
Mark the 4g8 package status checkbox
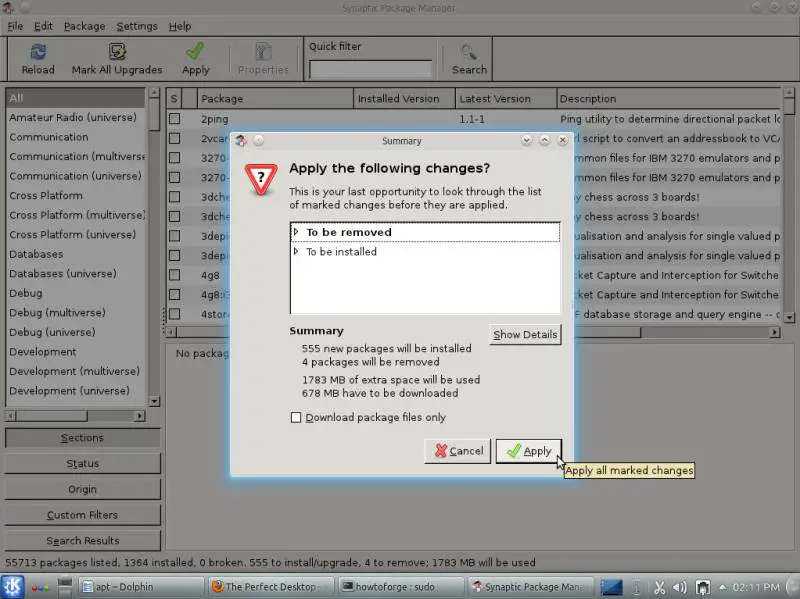tap(174, 275)
